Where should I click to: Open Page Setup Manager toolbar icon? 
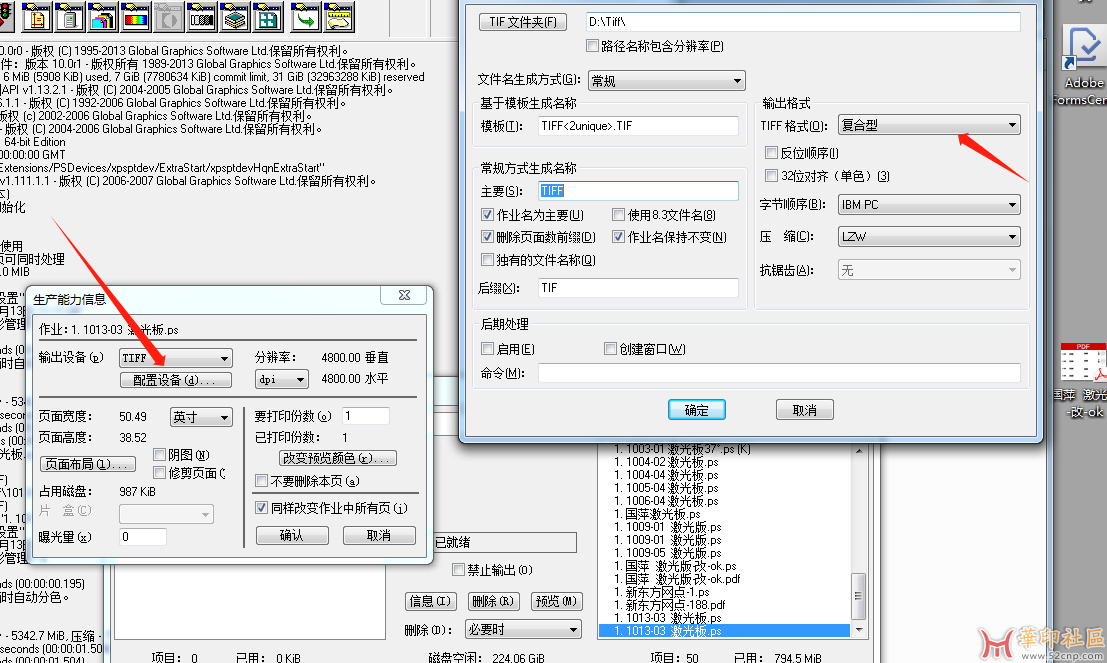36,17
